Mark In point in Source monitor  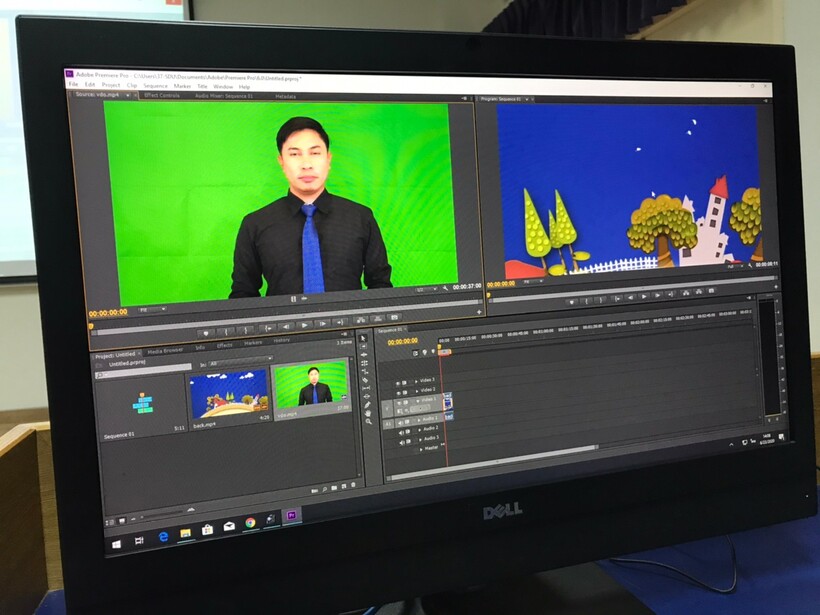(226, 332)
